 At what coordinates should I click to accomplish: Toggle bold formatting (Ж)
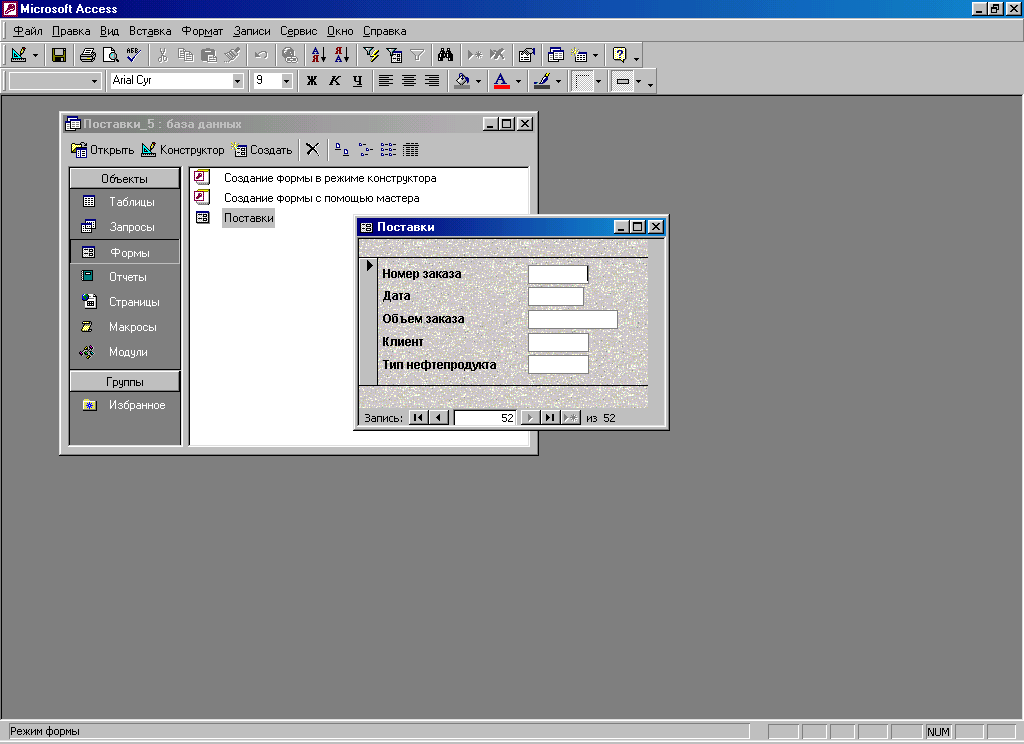tap(311, 81)
